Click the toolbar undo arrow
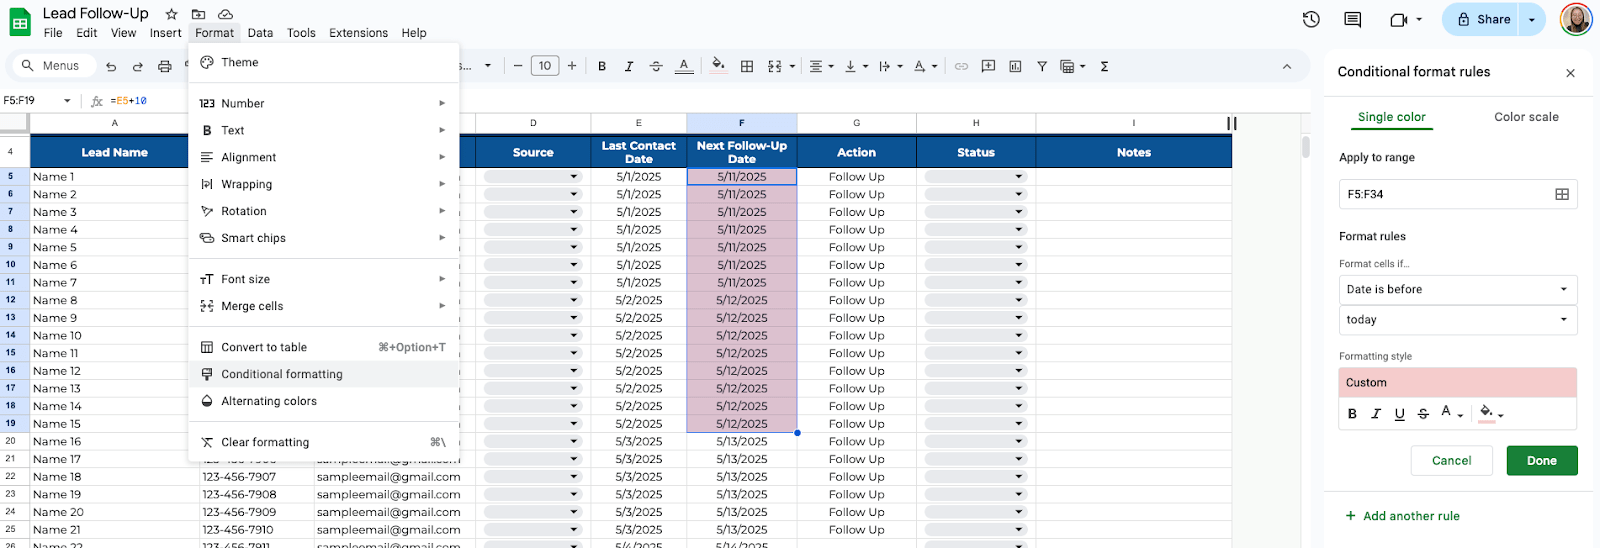This screenshot has height=548, width=1600. (x=111, y=66)
